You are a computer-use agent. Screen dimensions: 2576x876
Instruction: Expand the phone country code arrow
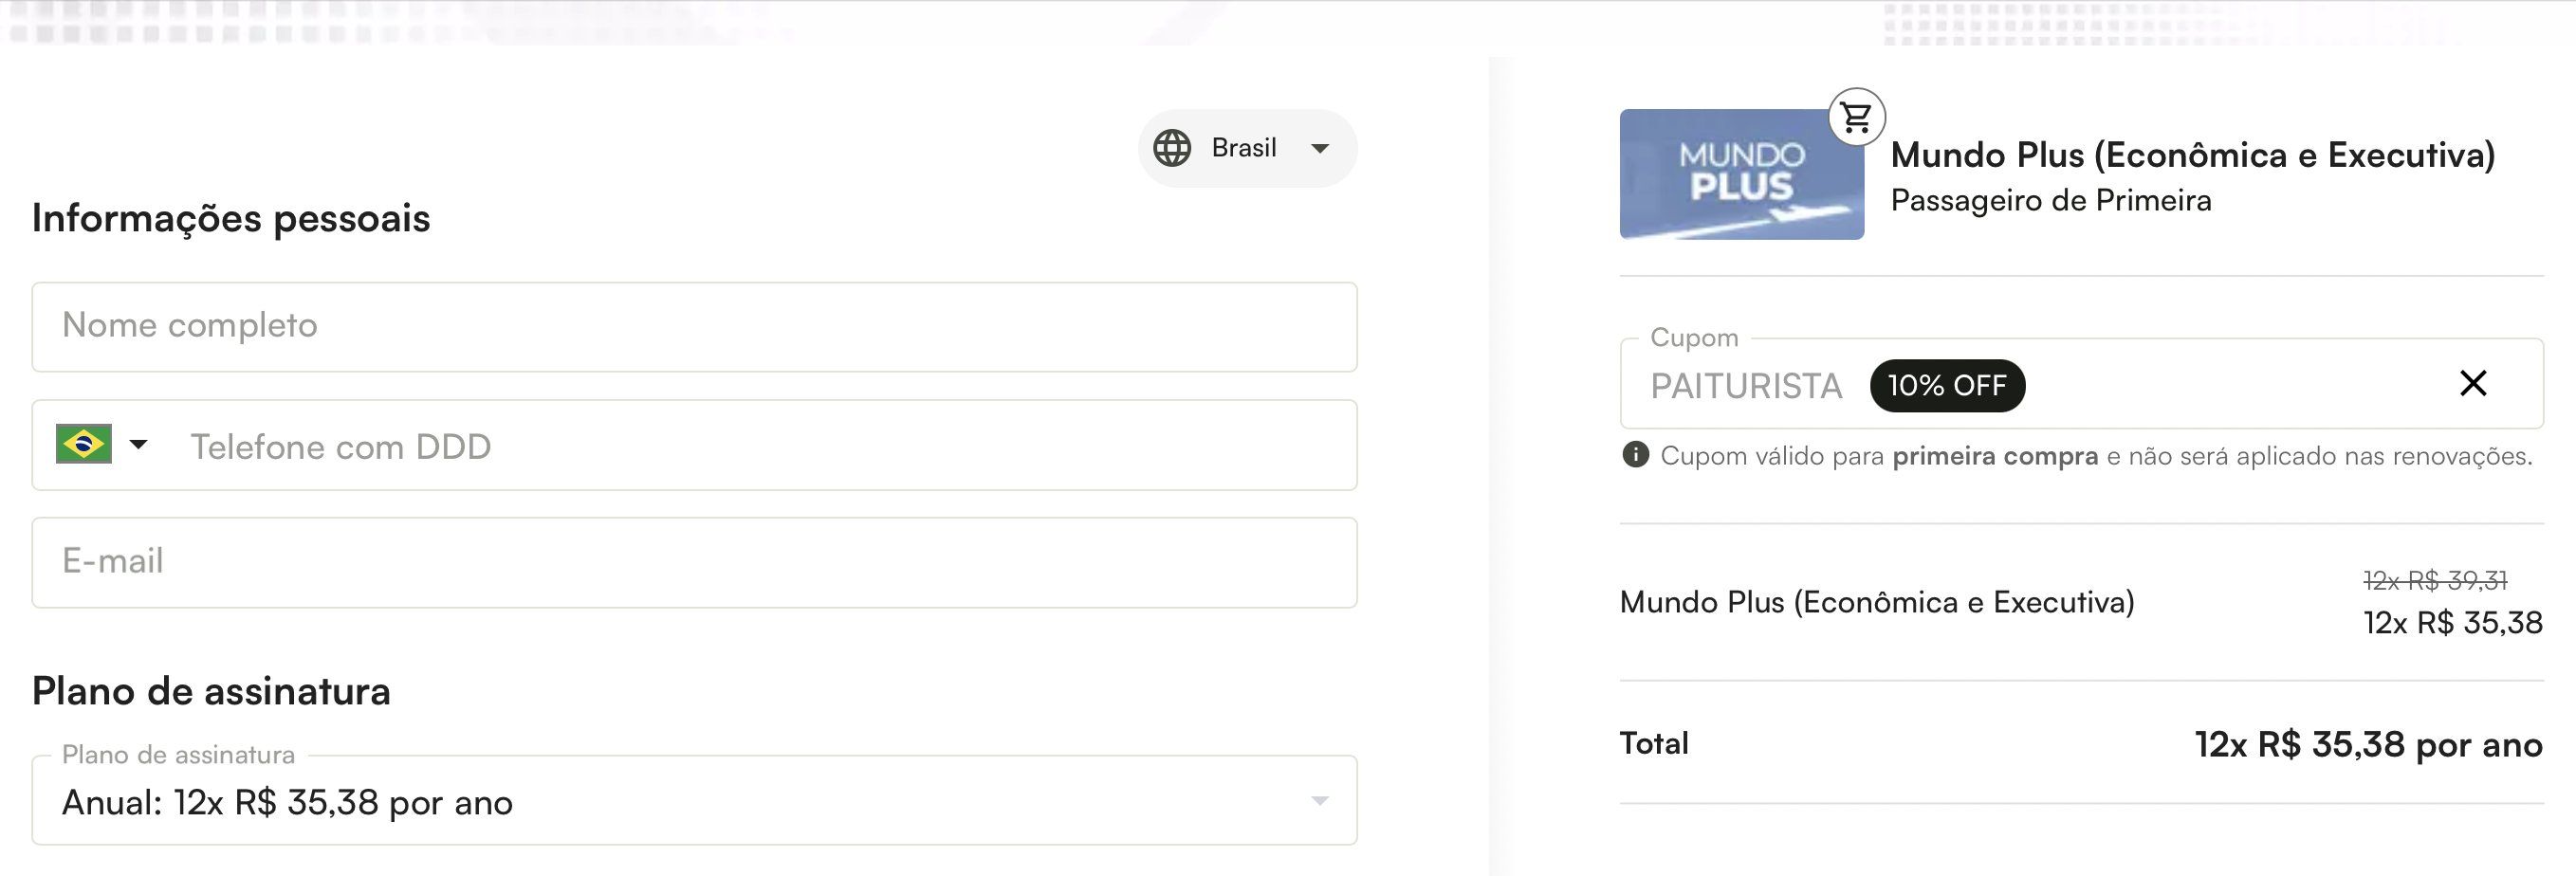[139, 444]
